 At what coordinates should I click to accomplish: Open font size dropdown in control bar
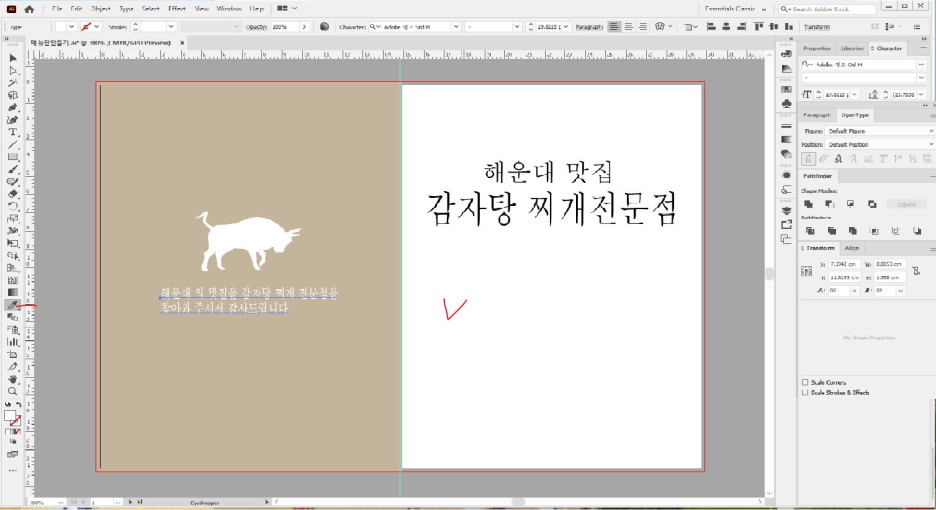(x=565, y=27)
